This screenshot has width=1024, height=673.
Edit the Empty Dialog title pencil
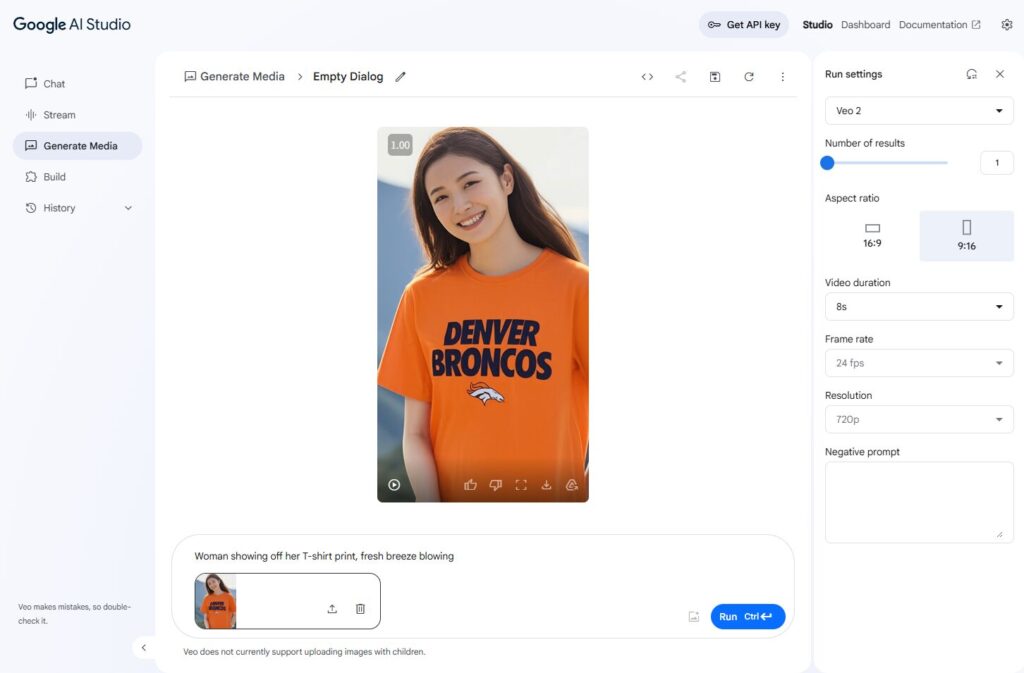click(x=400, y=76)
